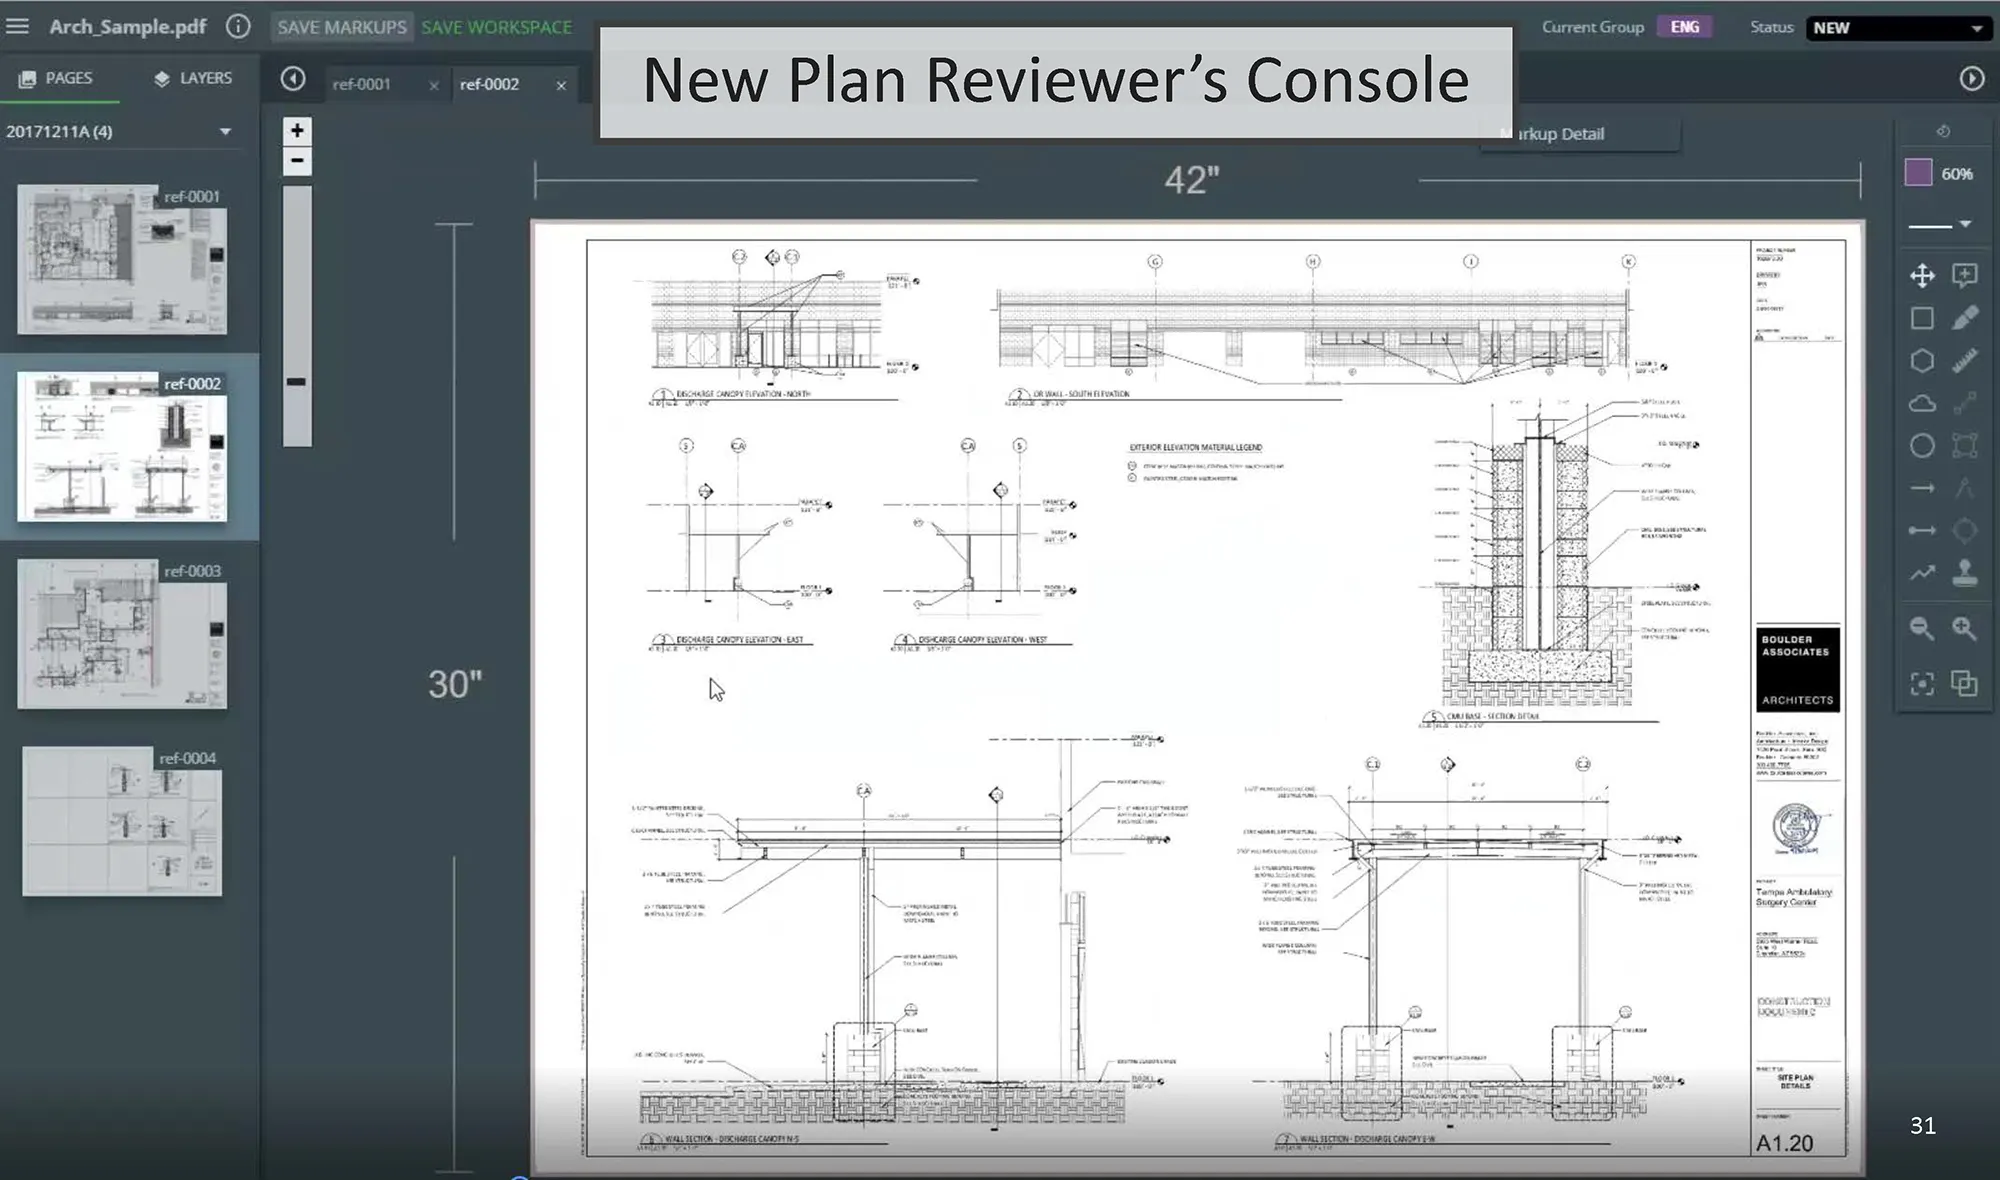Select the Arrow markup tool
Image resolution: width=2000 pixels, height=1180 pixels.
point(1924,488)
